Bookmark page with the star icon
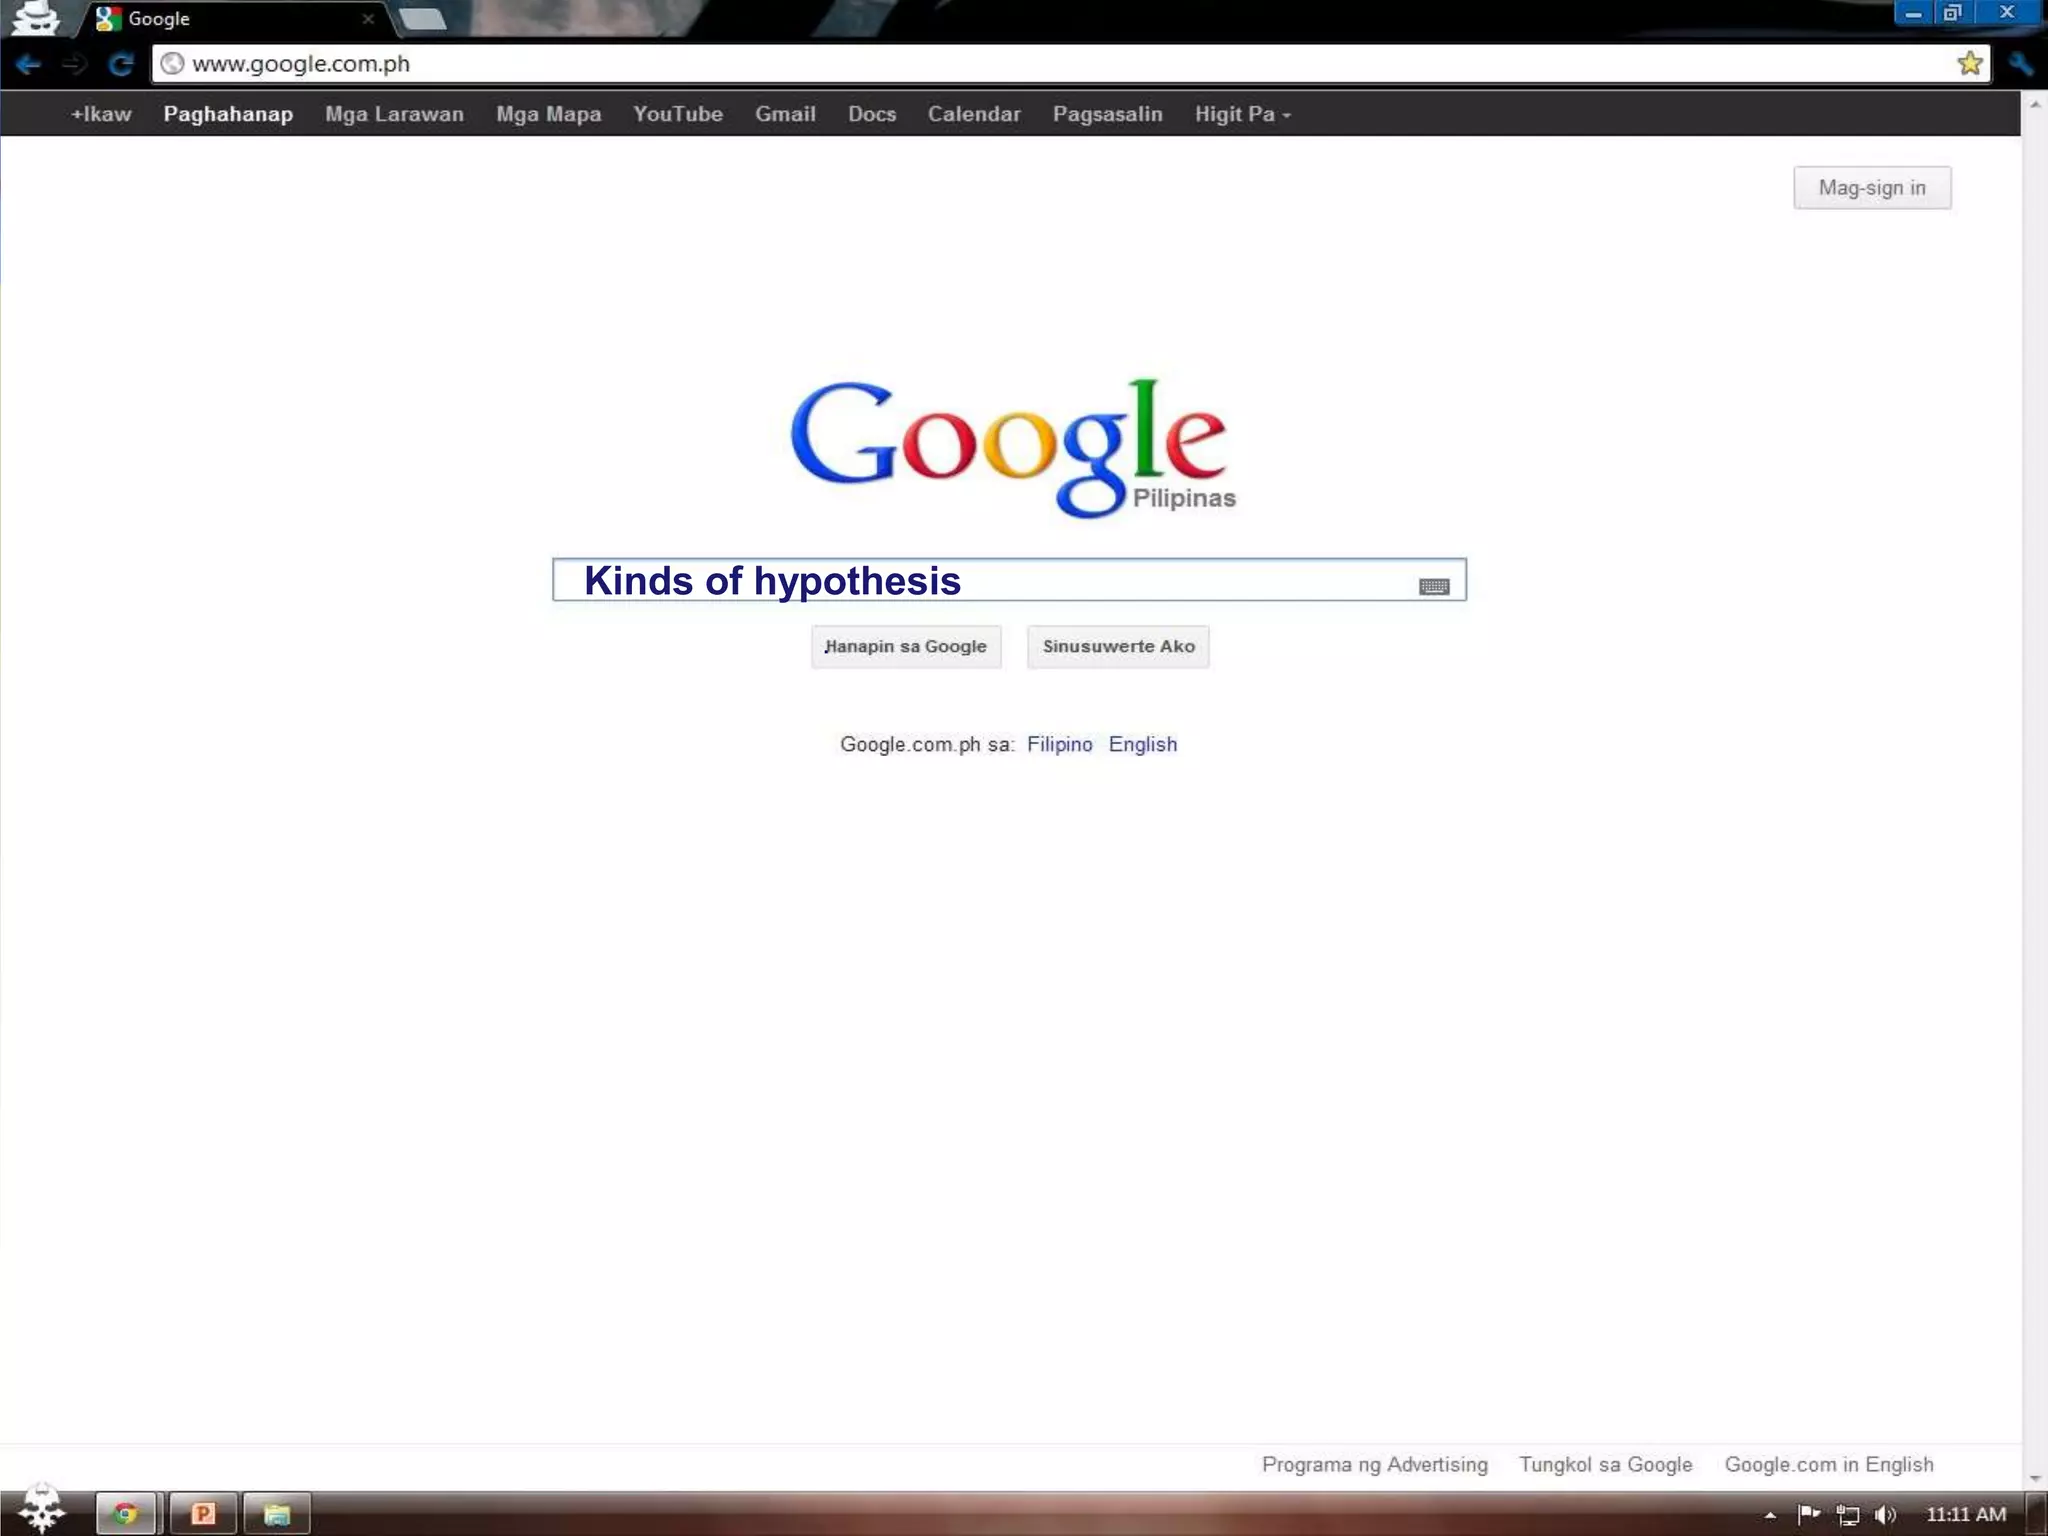 [1969, 64]
